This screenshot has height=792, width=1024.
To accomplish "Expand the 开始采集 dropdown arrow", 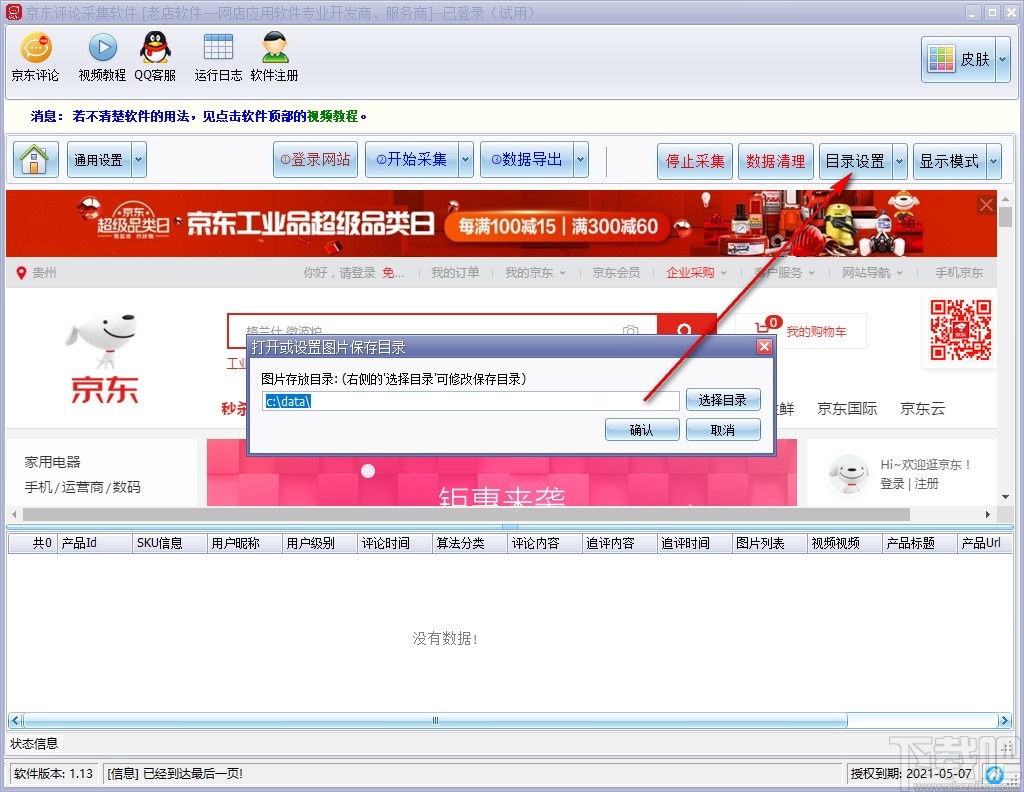I will [466, 160].
